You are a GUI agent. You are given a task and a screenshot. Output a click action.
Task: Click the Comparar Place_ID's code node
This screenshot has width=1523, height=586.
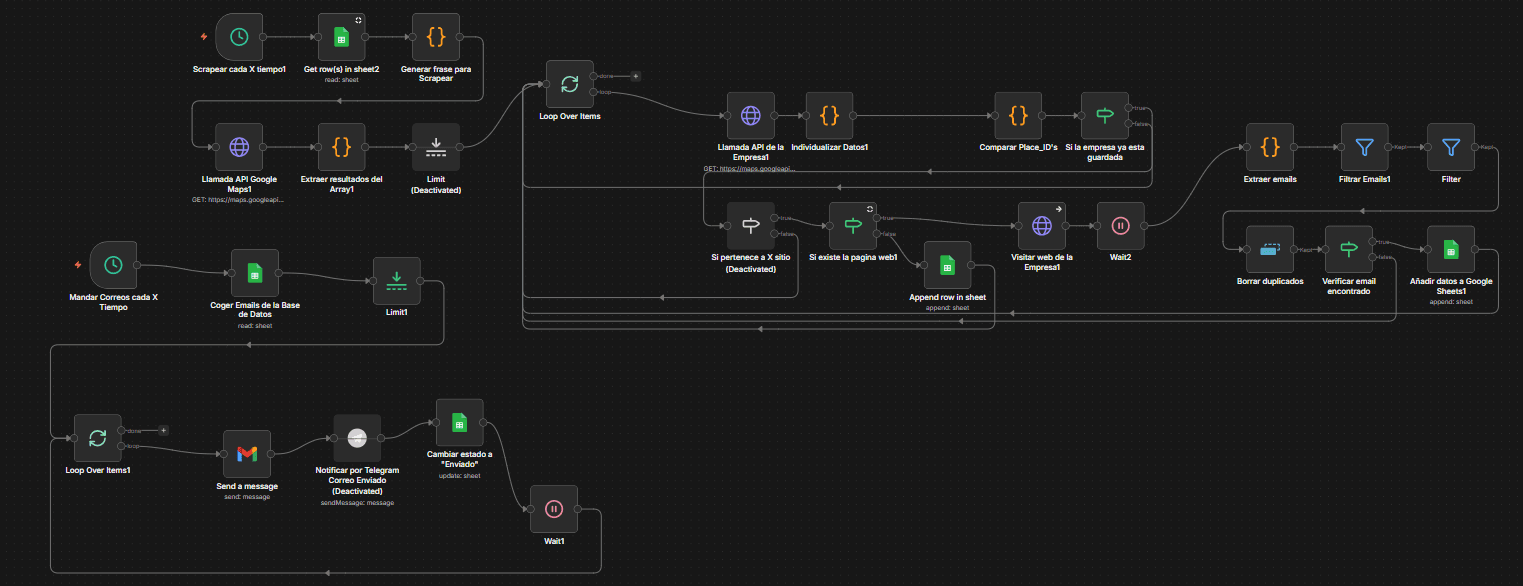1018,116
